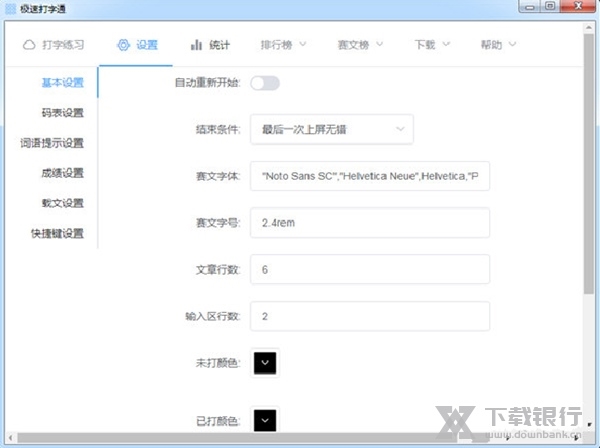Click the 赛文字体 input field
This screenshot has width=600, height=448.
pos(370,176)
